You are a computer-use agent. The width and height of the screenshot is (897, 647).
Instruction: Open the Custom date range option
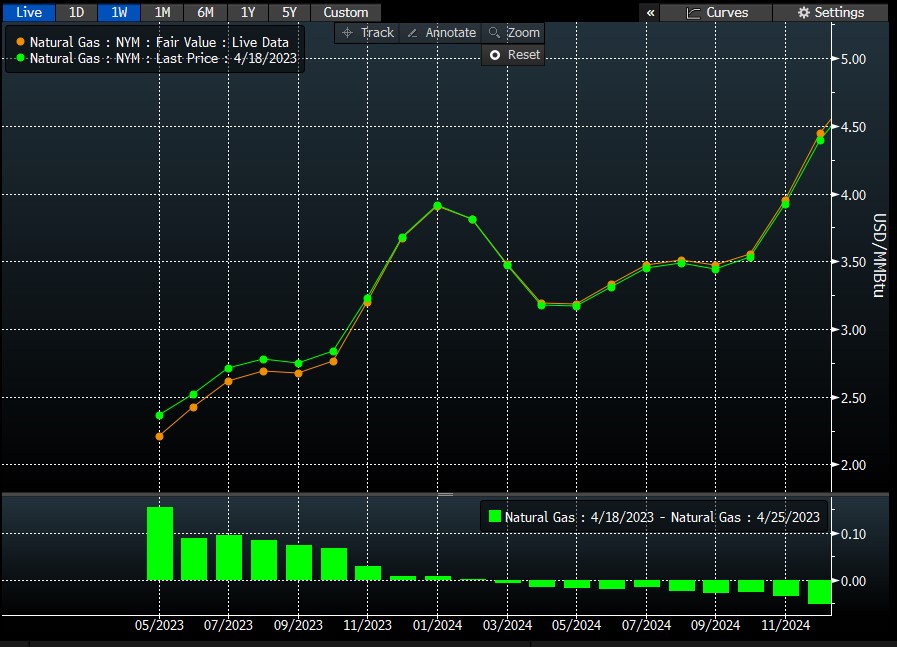click(x=346, y=13)
